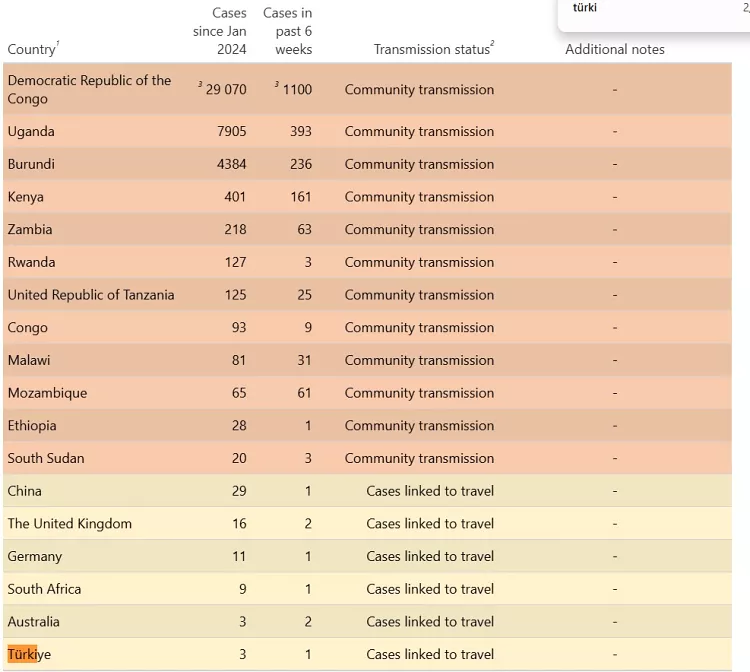Click United Republic of Tanzania row name
Viewport: 750px width, 672px height.
pyautogui.click(x=91, y=295)
